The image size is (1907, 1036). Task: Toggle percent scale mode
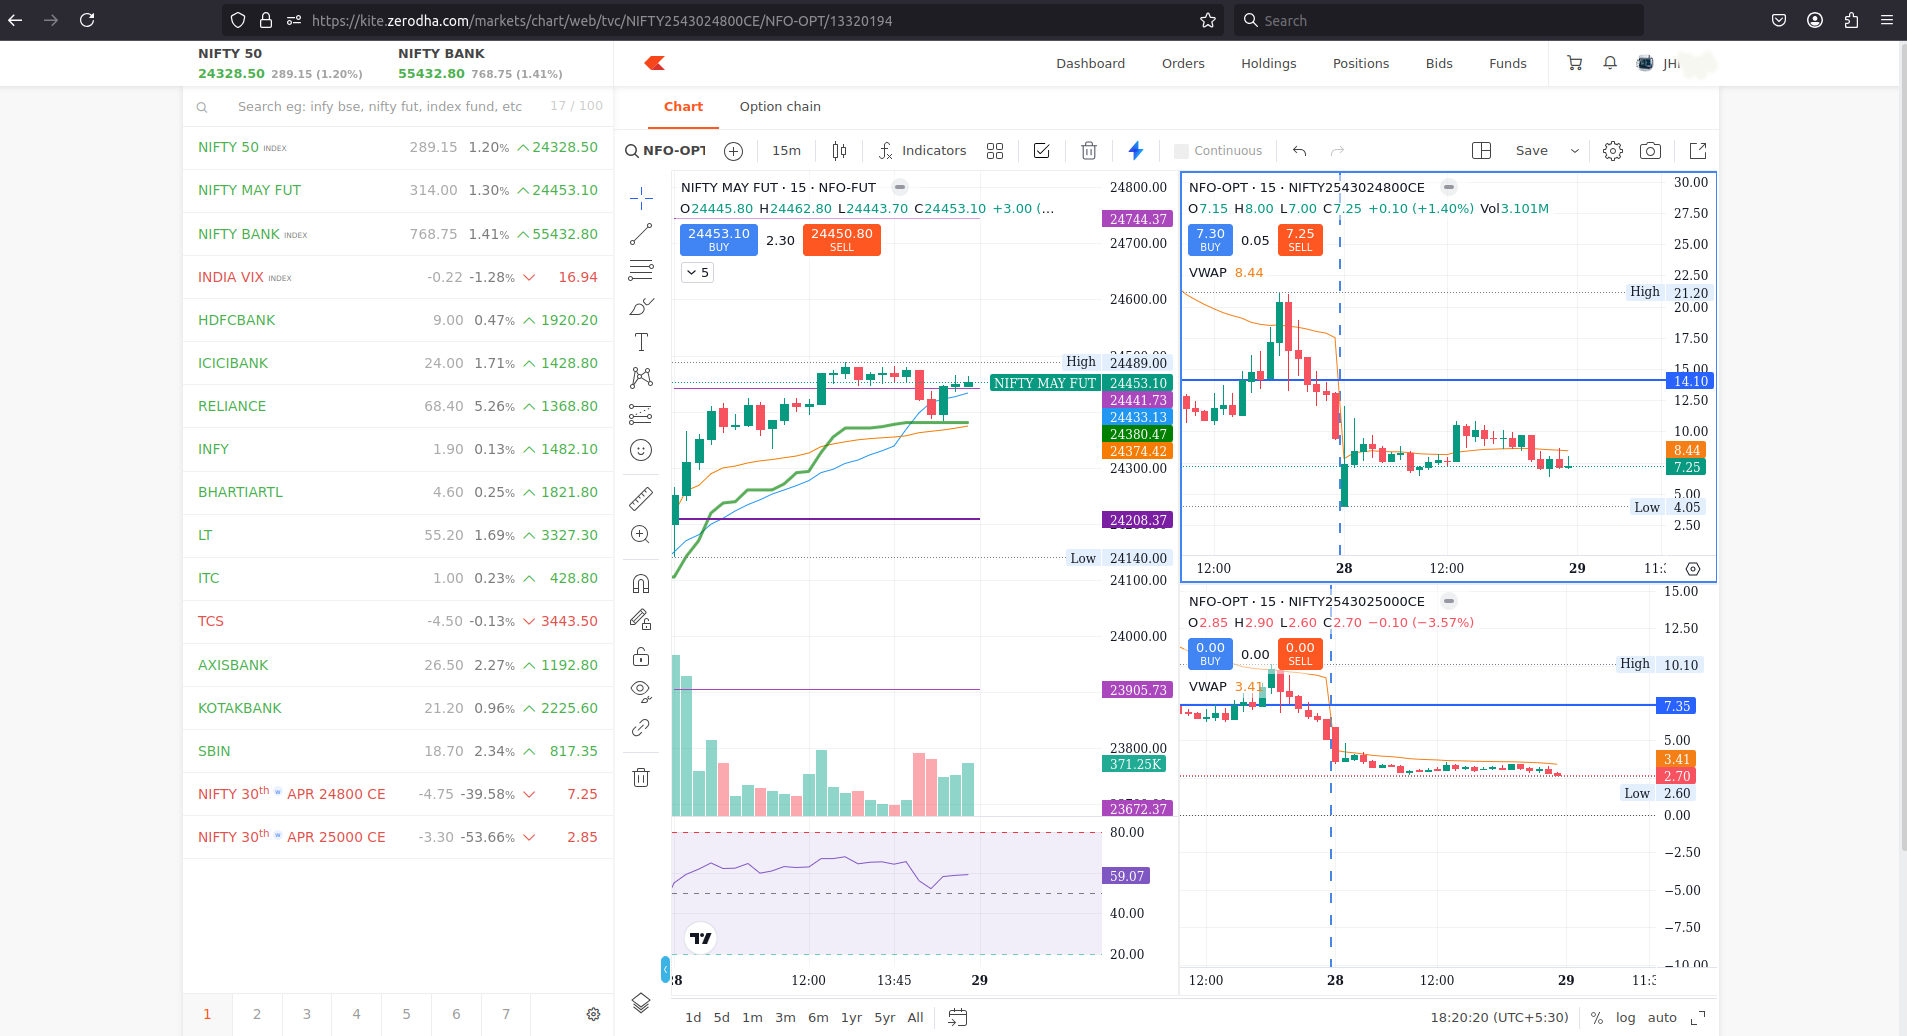click(x=1597, y=1017)
